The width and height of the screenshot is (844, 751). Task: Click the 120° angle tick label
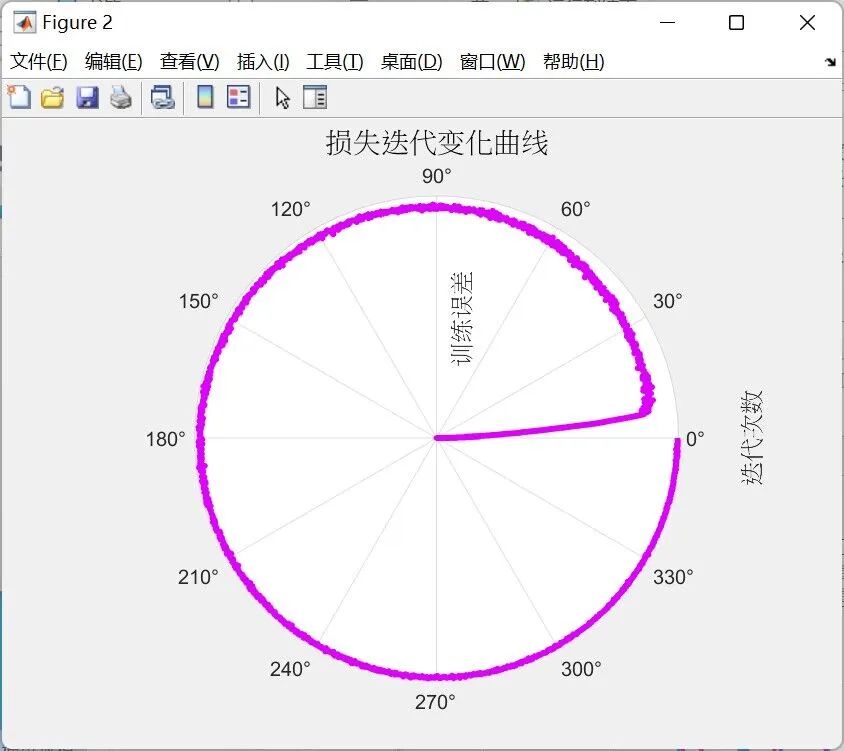291,209
